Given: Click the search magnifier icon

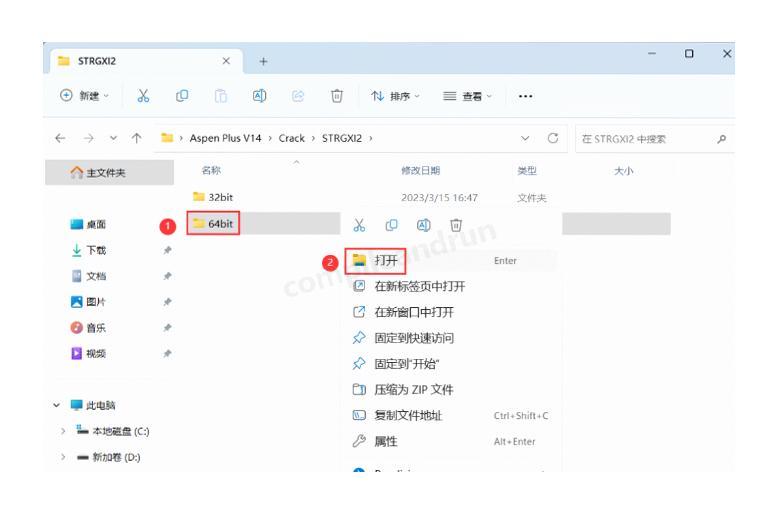Looking at the screenshot, I should tap(721, 139).
